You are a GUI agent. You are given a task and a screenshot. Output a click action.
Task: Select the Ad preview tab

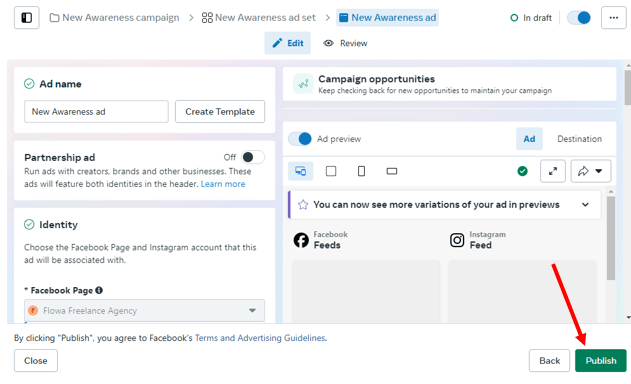pyautogui.click(x=529, y=139)
